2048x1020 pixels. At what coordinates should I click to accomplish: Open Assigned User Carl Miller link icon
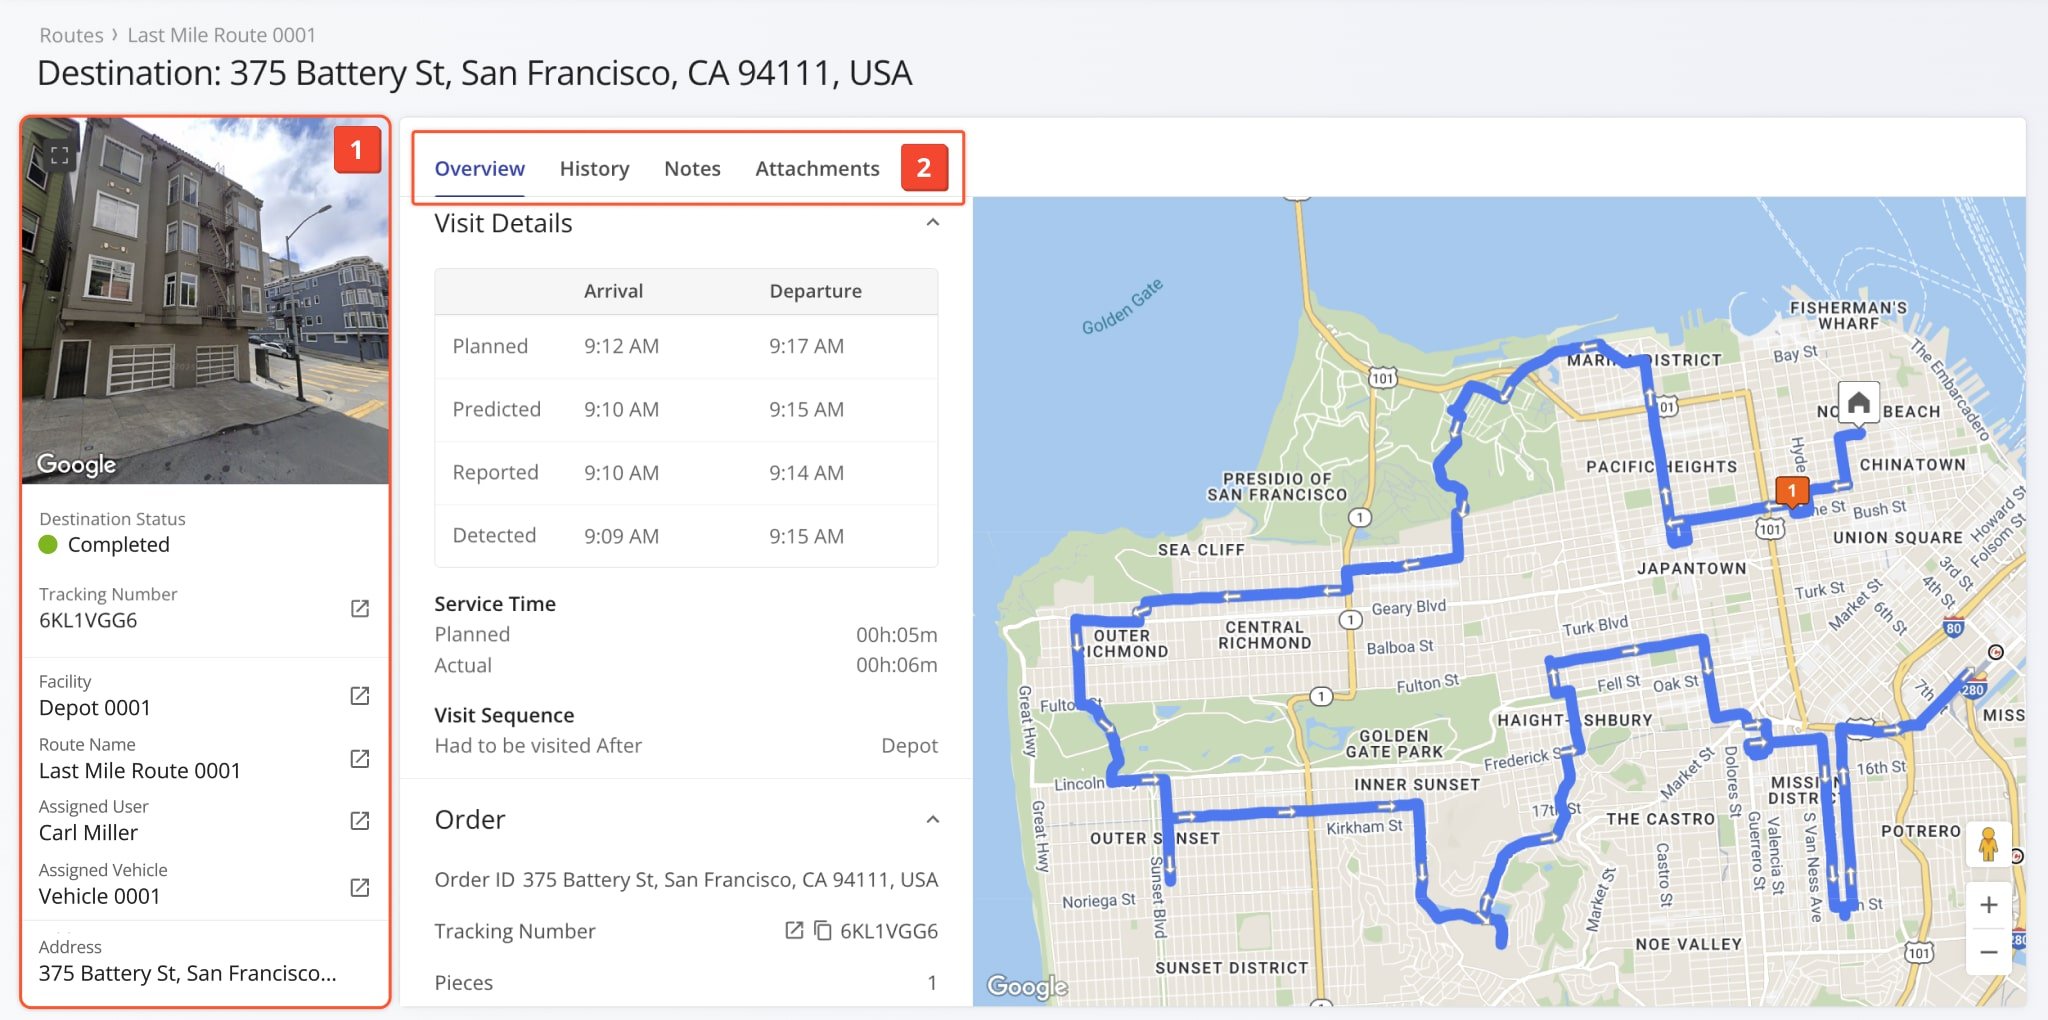pyautogui.click(x=360, y=820)
